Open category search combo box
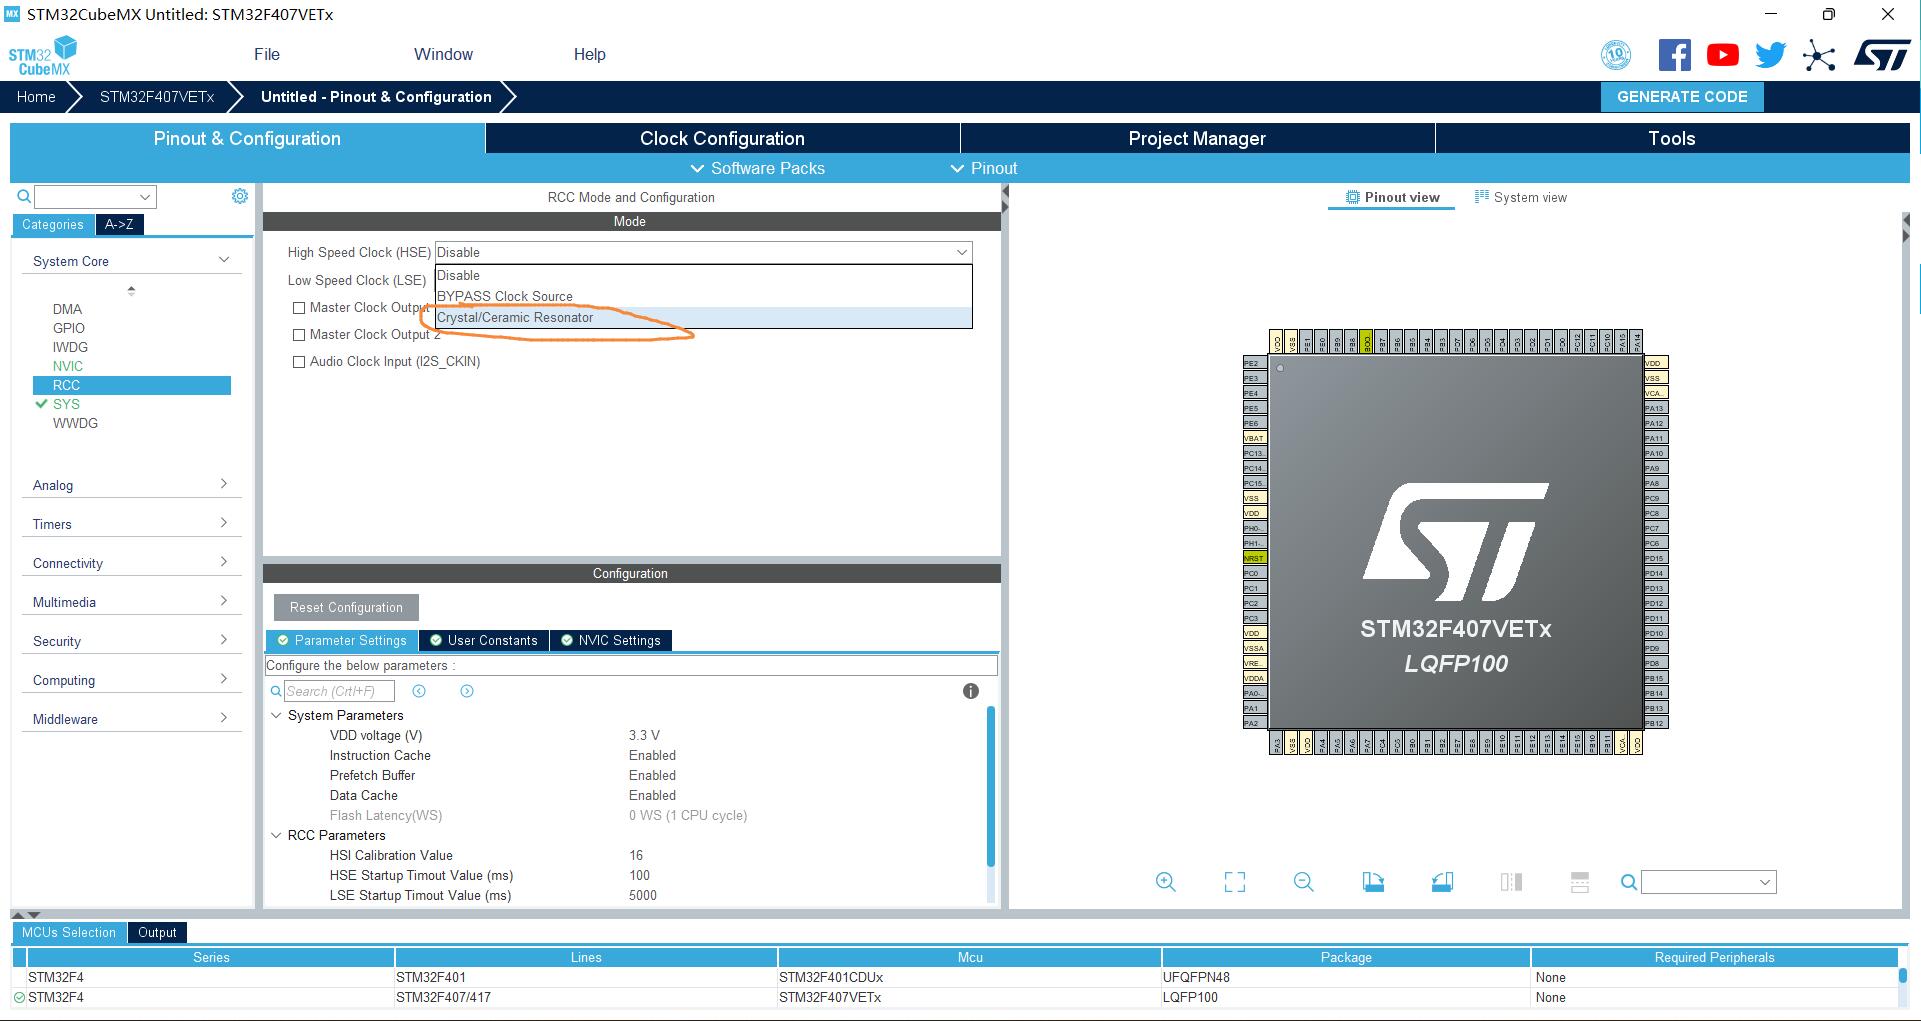1921x1021 pixels. click(x=95, y=197)
